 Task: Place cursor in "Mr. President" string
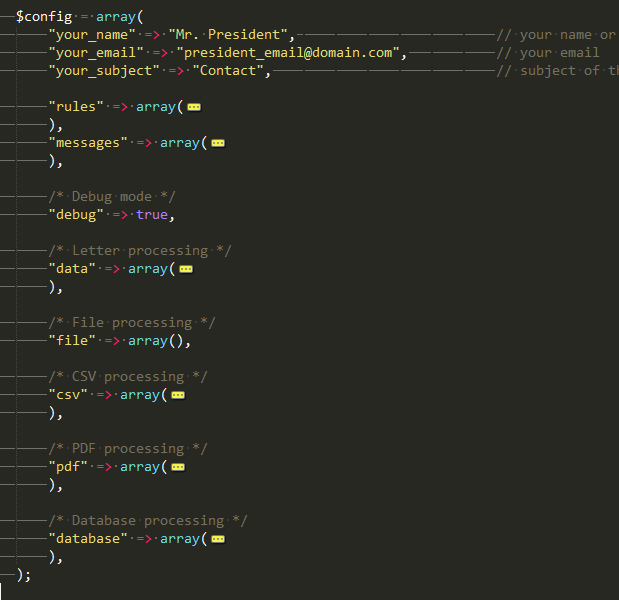point(228,35)
